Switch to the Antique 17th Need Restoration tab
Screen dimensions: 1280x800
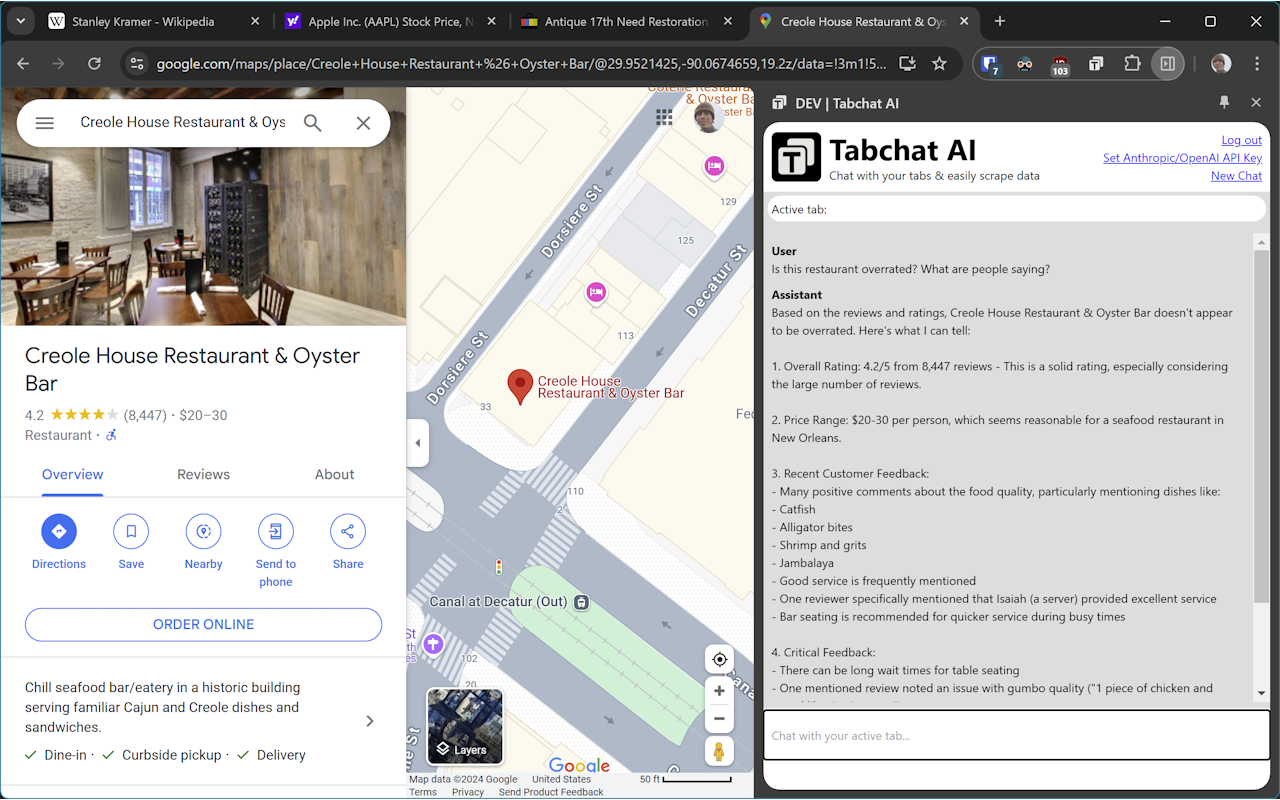tap(617, 21)
